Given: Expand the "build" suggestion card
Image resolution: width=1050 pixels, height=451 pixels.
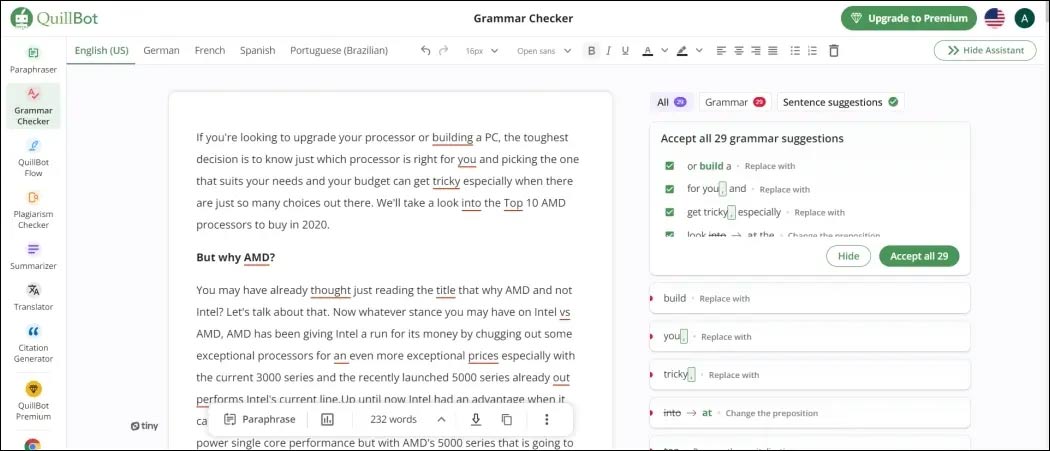Looking at the screenshot, I should (810, 298).
